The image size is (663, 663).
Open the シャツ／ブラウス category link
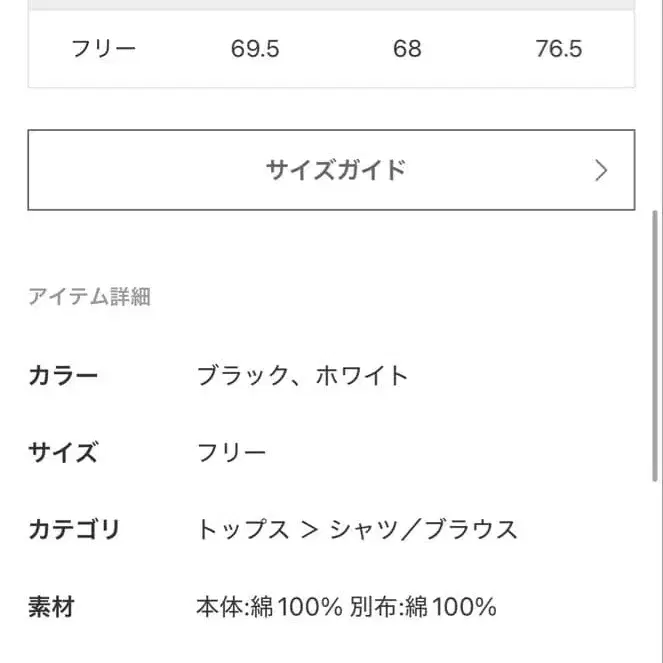point(425,529)
